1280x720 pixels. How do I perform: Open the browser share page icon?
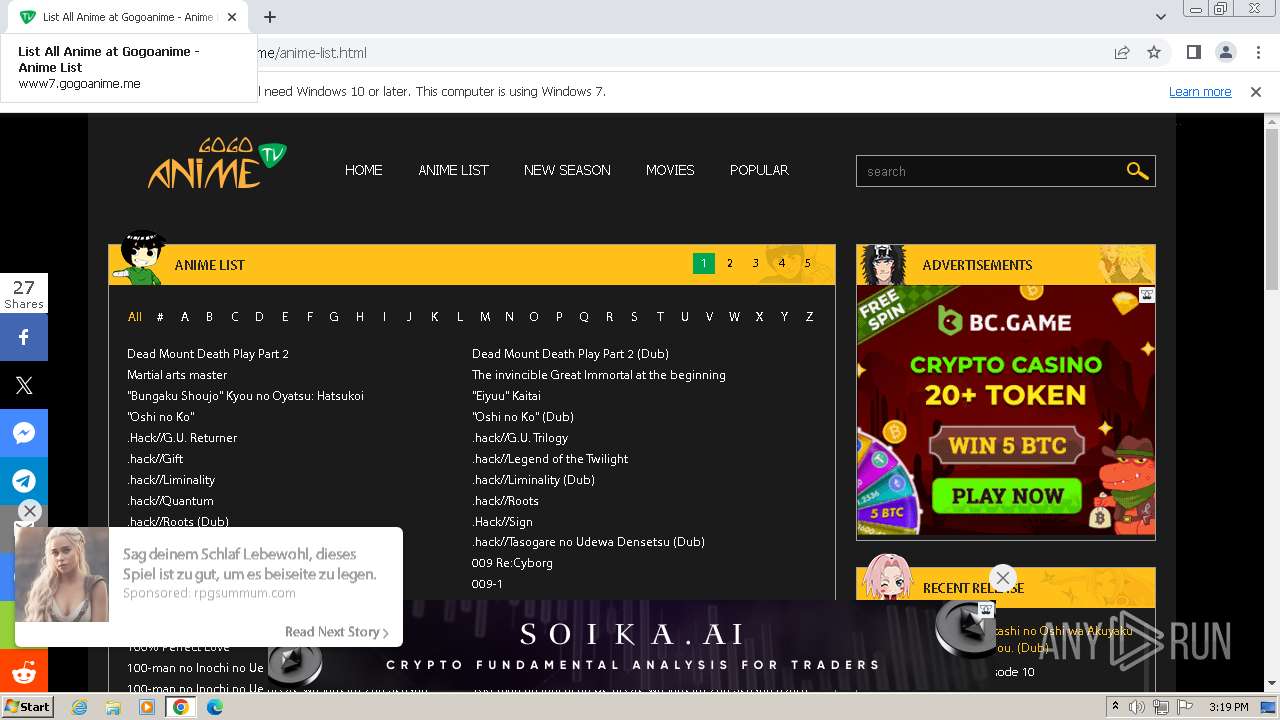(1122, 52)
